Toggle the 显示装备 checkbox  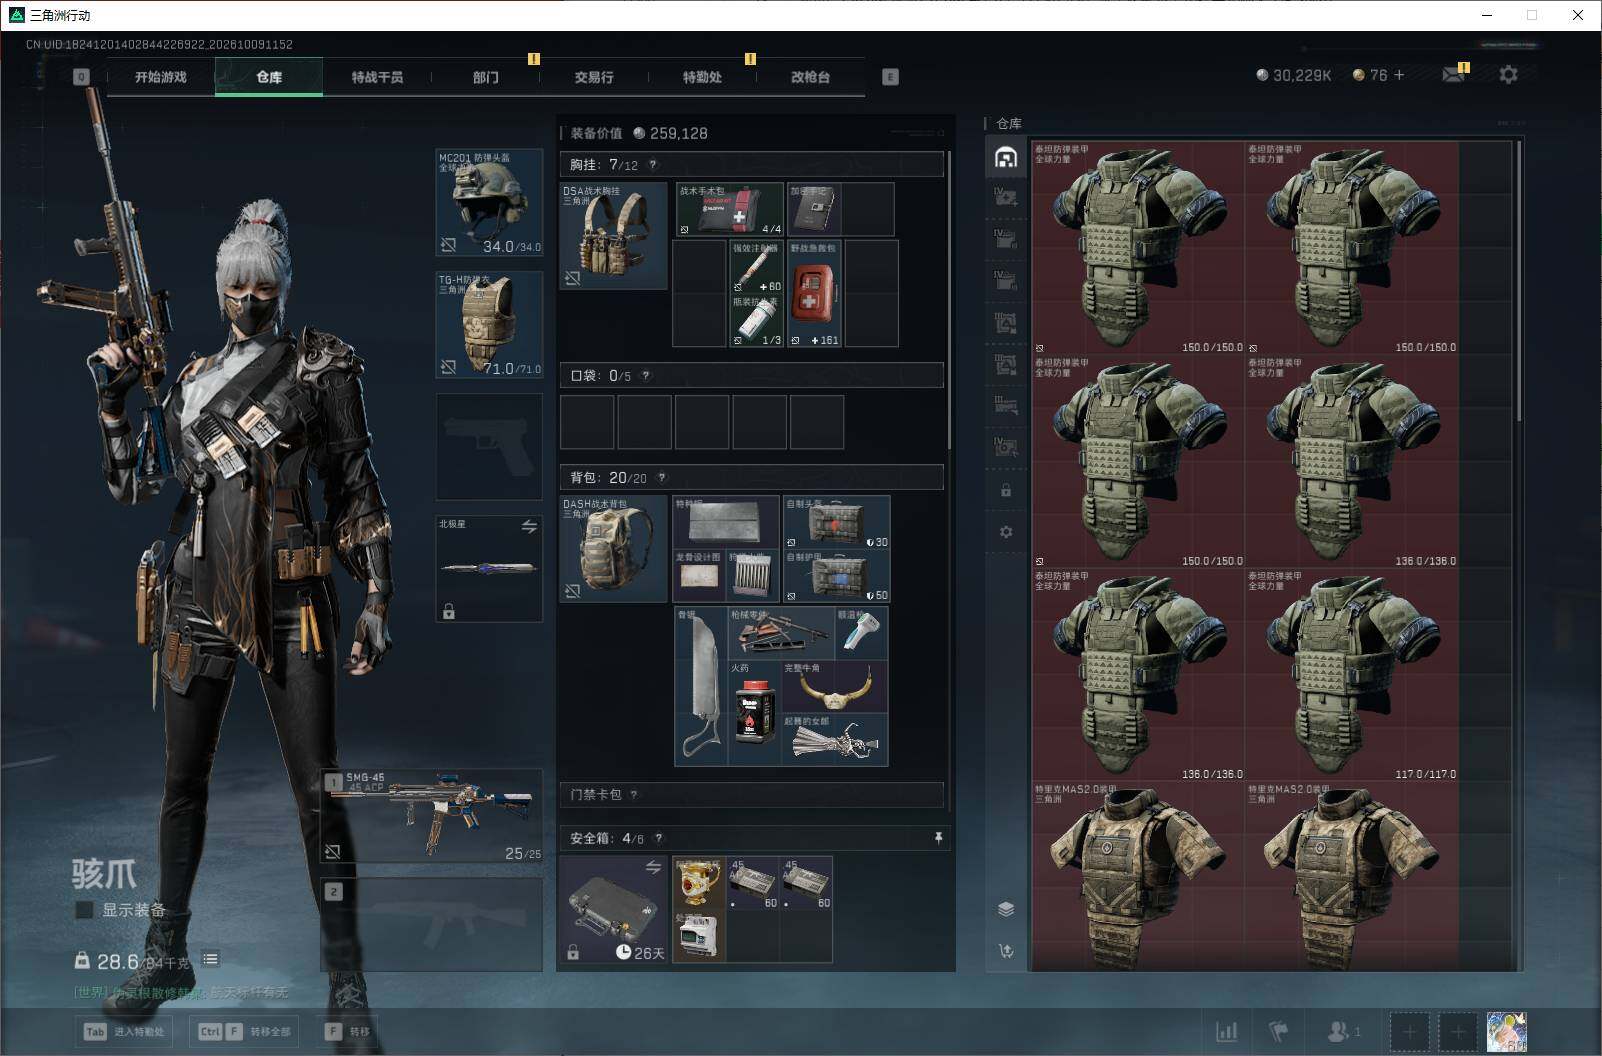(x=85, y=910)
